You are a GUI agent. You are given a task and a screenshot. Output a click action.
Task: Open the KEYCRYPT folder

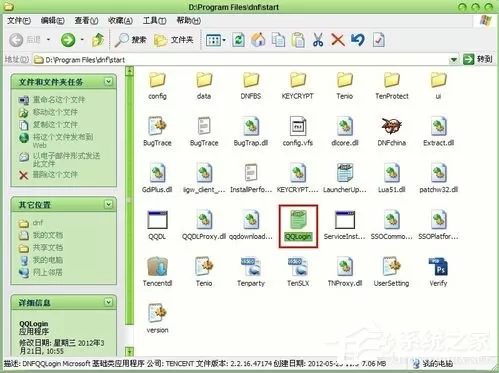[298, 86]
